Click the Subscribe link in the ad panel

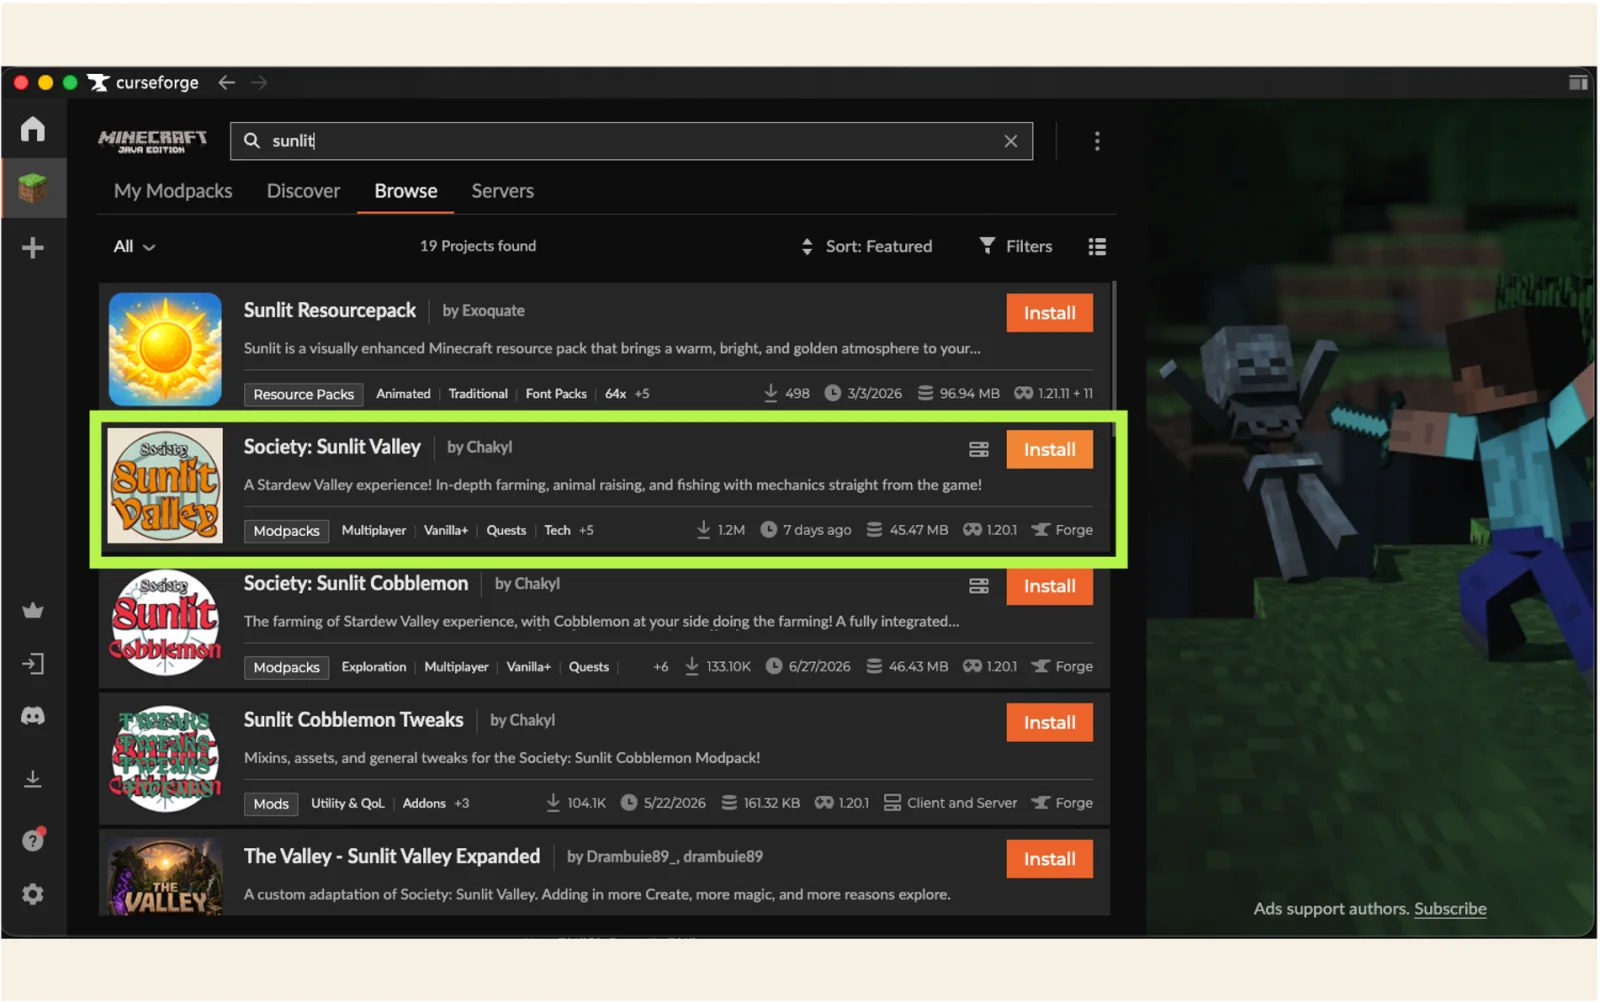(1450, 909)
